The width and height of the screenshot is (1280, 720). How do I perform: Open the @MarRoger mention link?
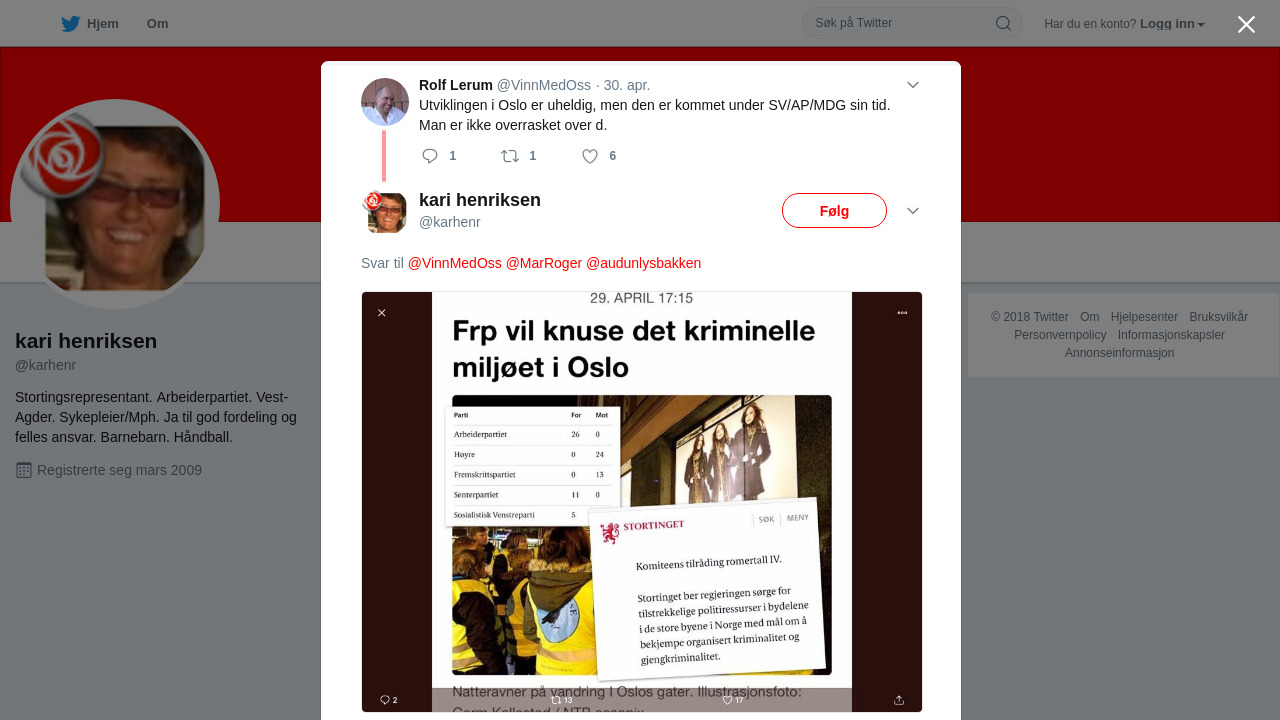click(x=544, y=263)
